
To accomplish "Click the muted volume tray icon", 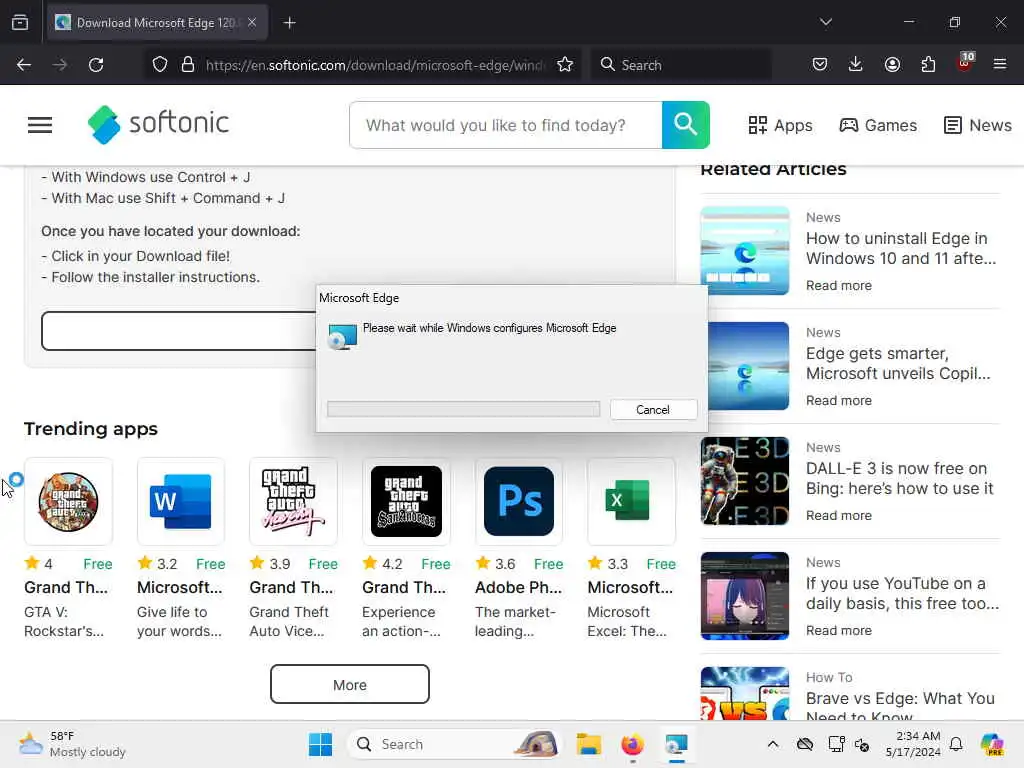I will tap(862, 744).
